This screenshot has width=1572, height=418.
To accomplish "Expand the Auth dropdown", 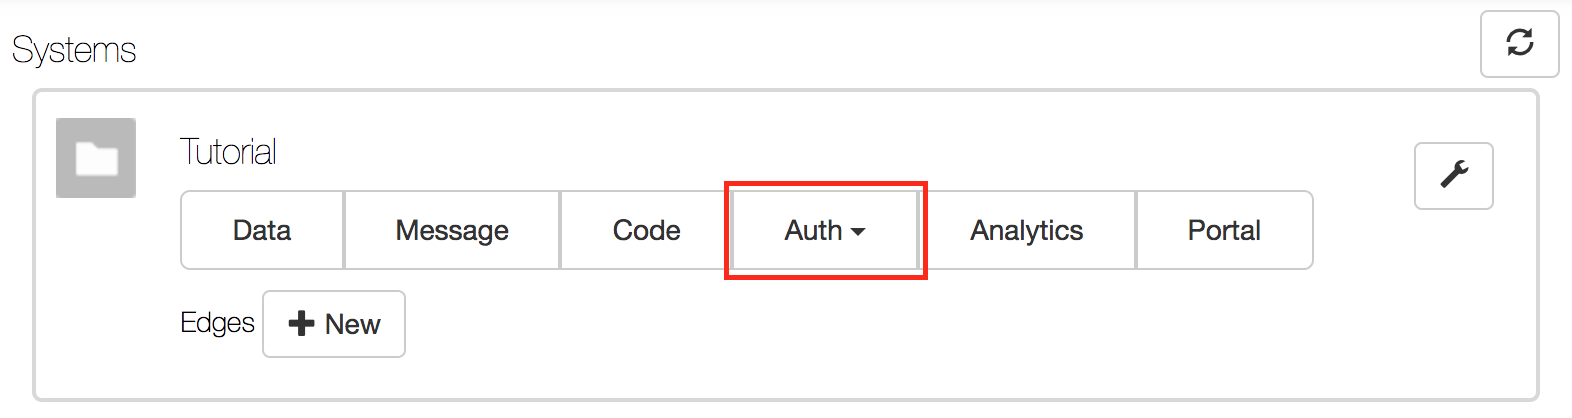I will coord(825,230).
